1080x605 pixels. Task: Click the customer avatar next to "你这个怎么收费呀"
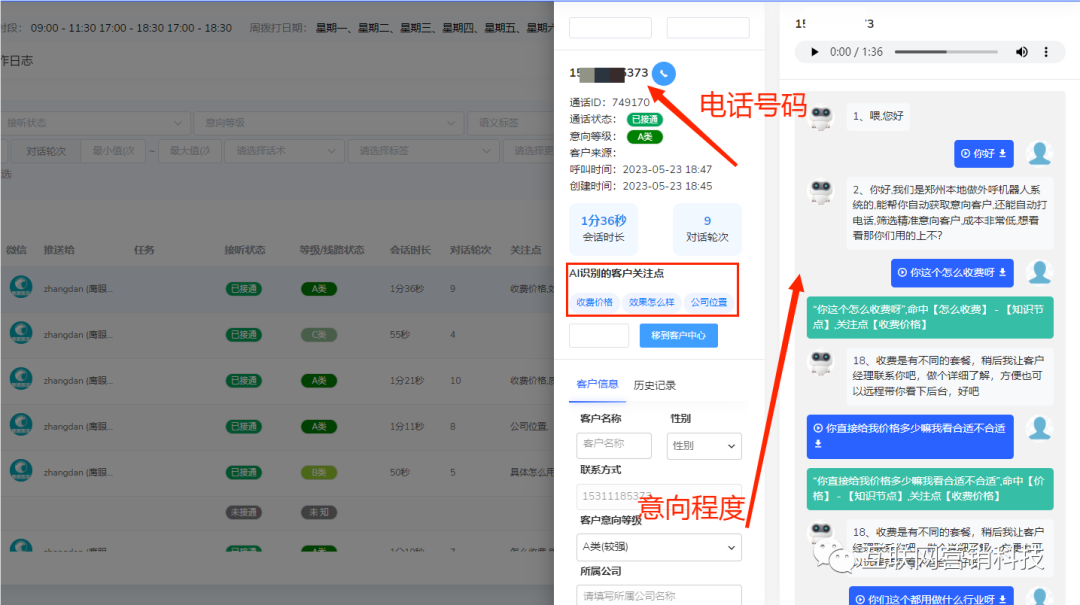tap(1039, 272)
